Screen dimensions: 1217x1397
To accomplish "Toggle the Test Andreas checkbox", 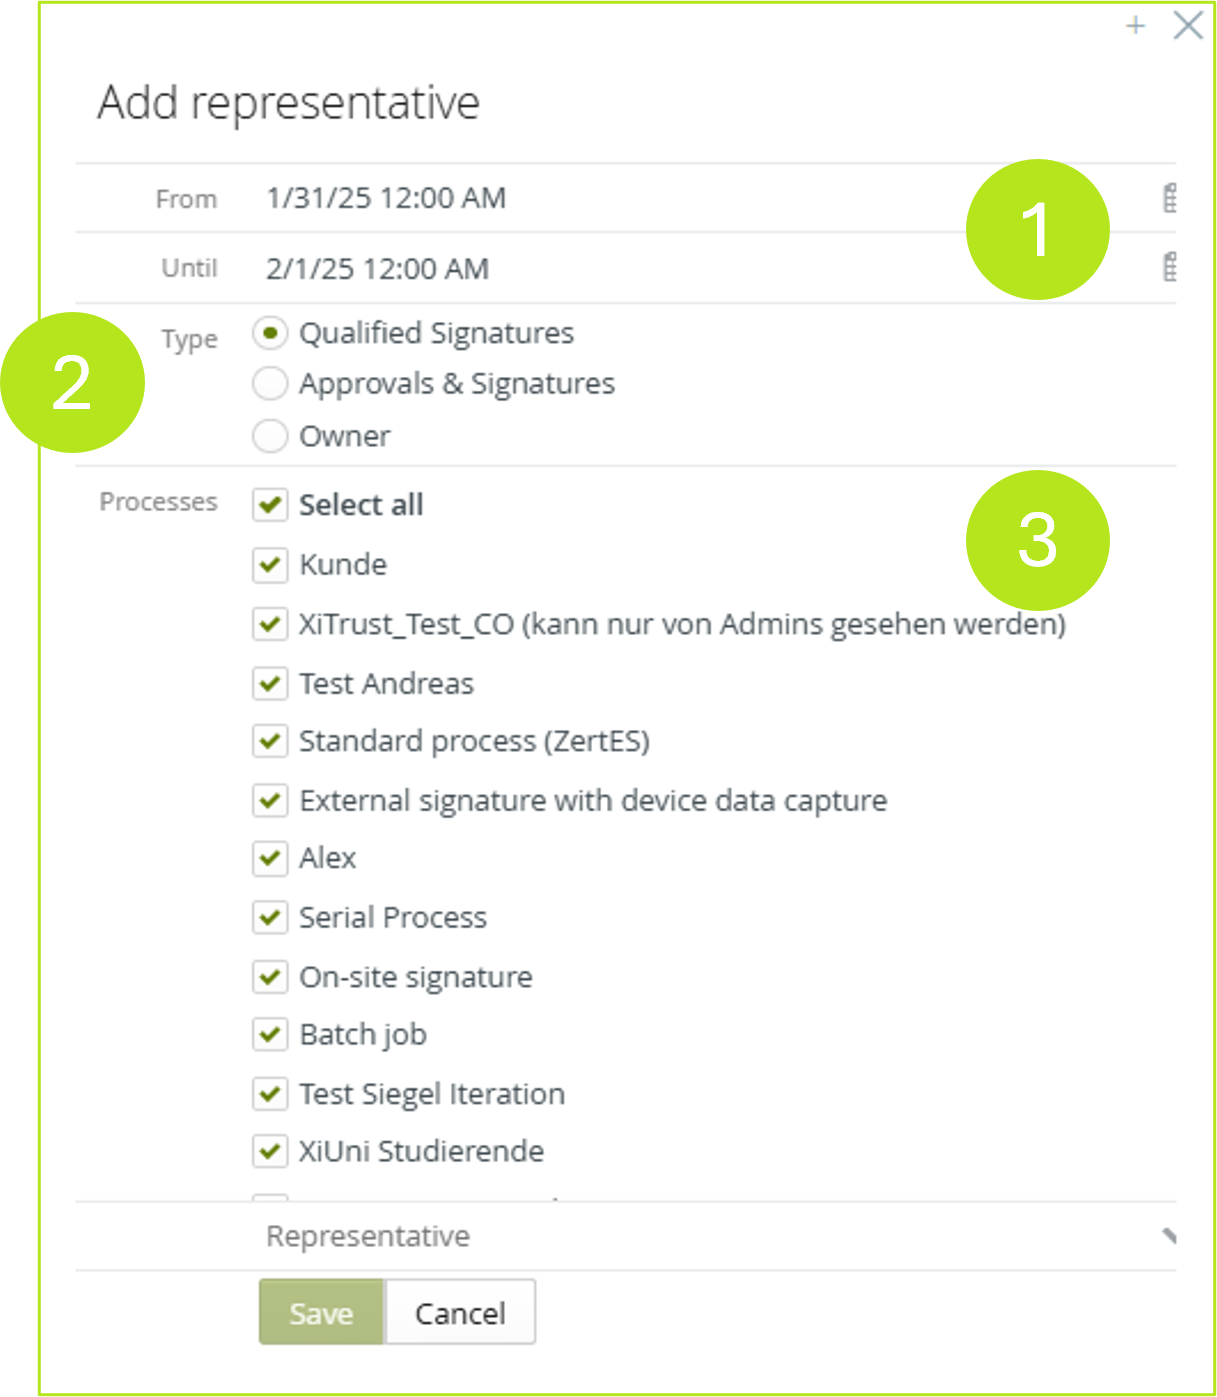I will point(270,684).
